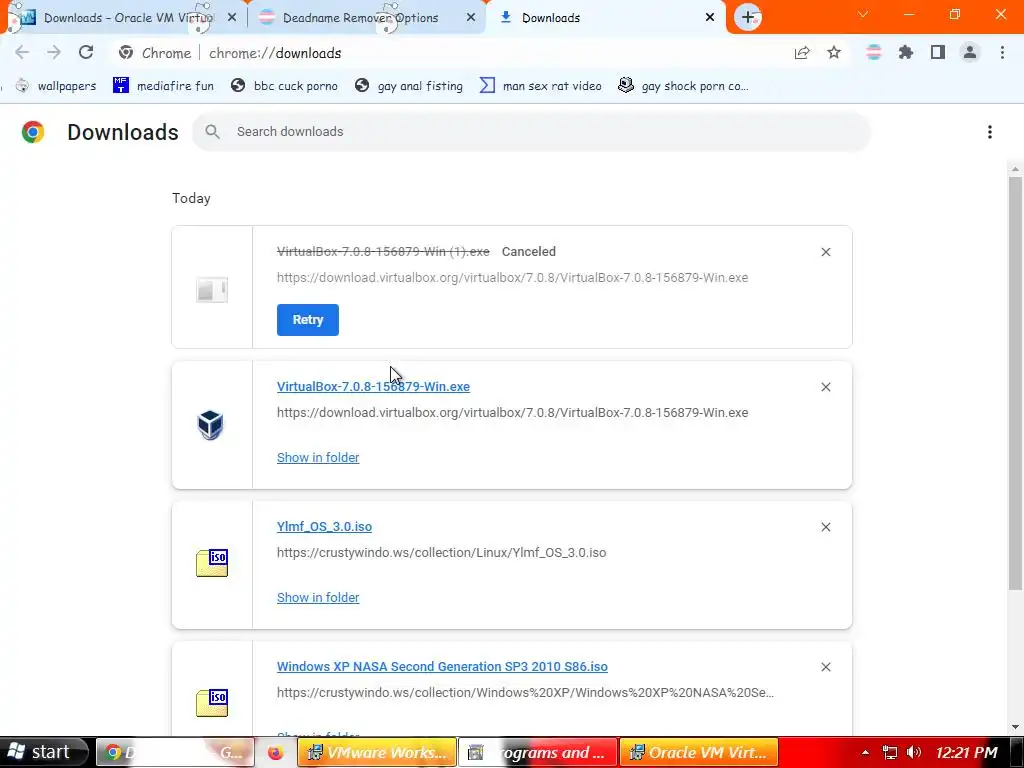This screenshot has width=1024, height=768.
Task: Toggle the browser side panel icon
Action: point(938,53)
